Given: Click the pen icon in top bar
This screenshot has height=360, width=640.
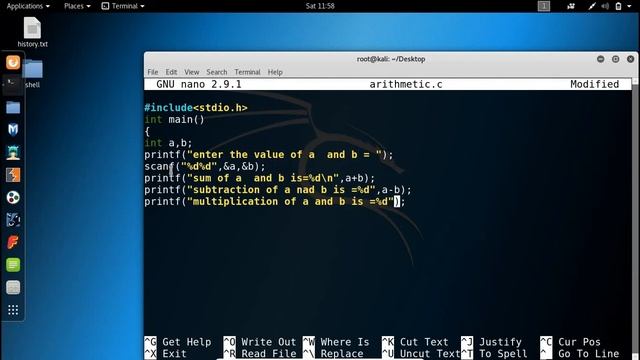Looking at the screenshot, I should click(x=591, y=6).
